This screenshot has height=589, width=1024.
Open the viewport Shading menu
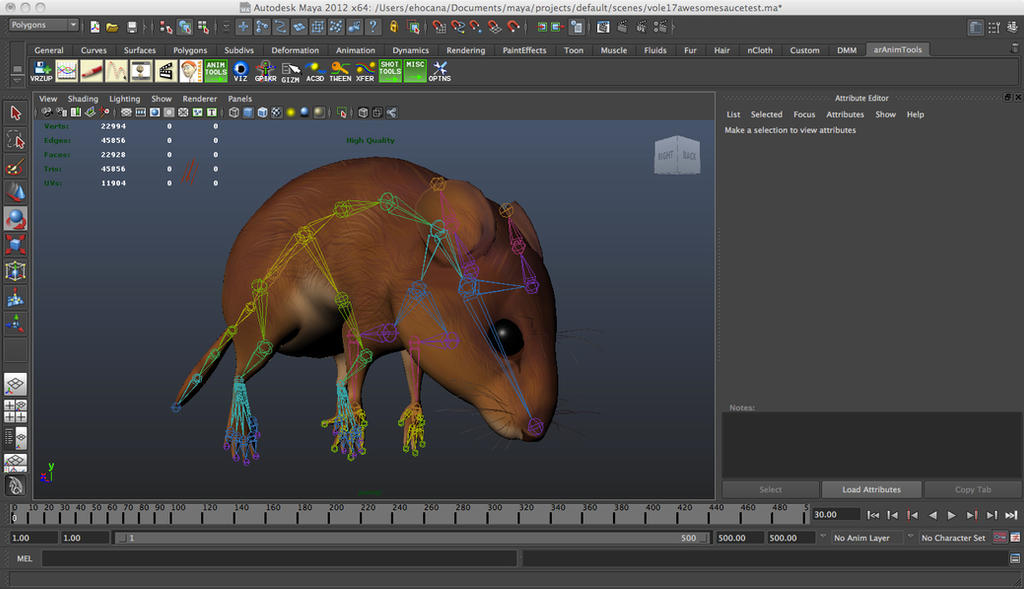tap(83, 99)
